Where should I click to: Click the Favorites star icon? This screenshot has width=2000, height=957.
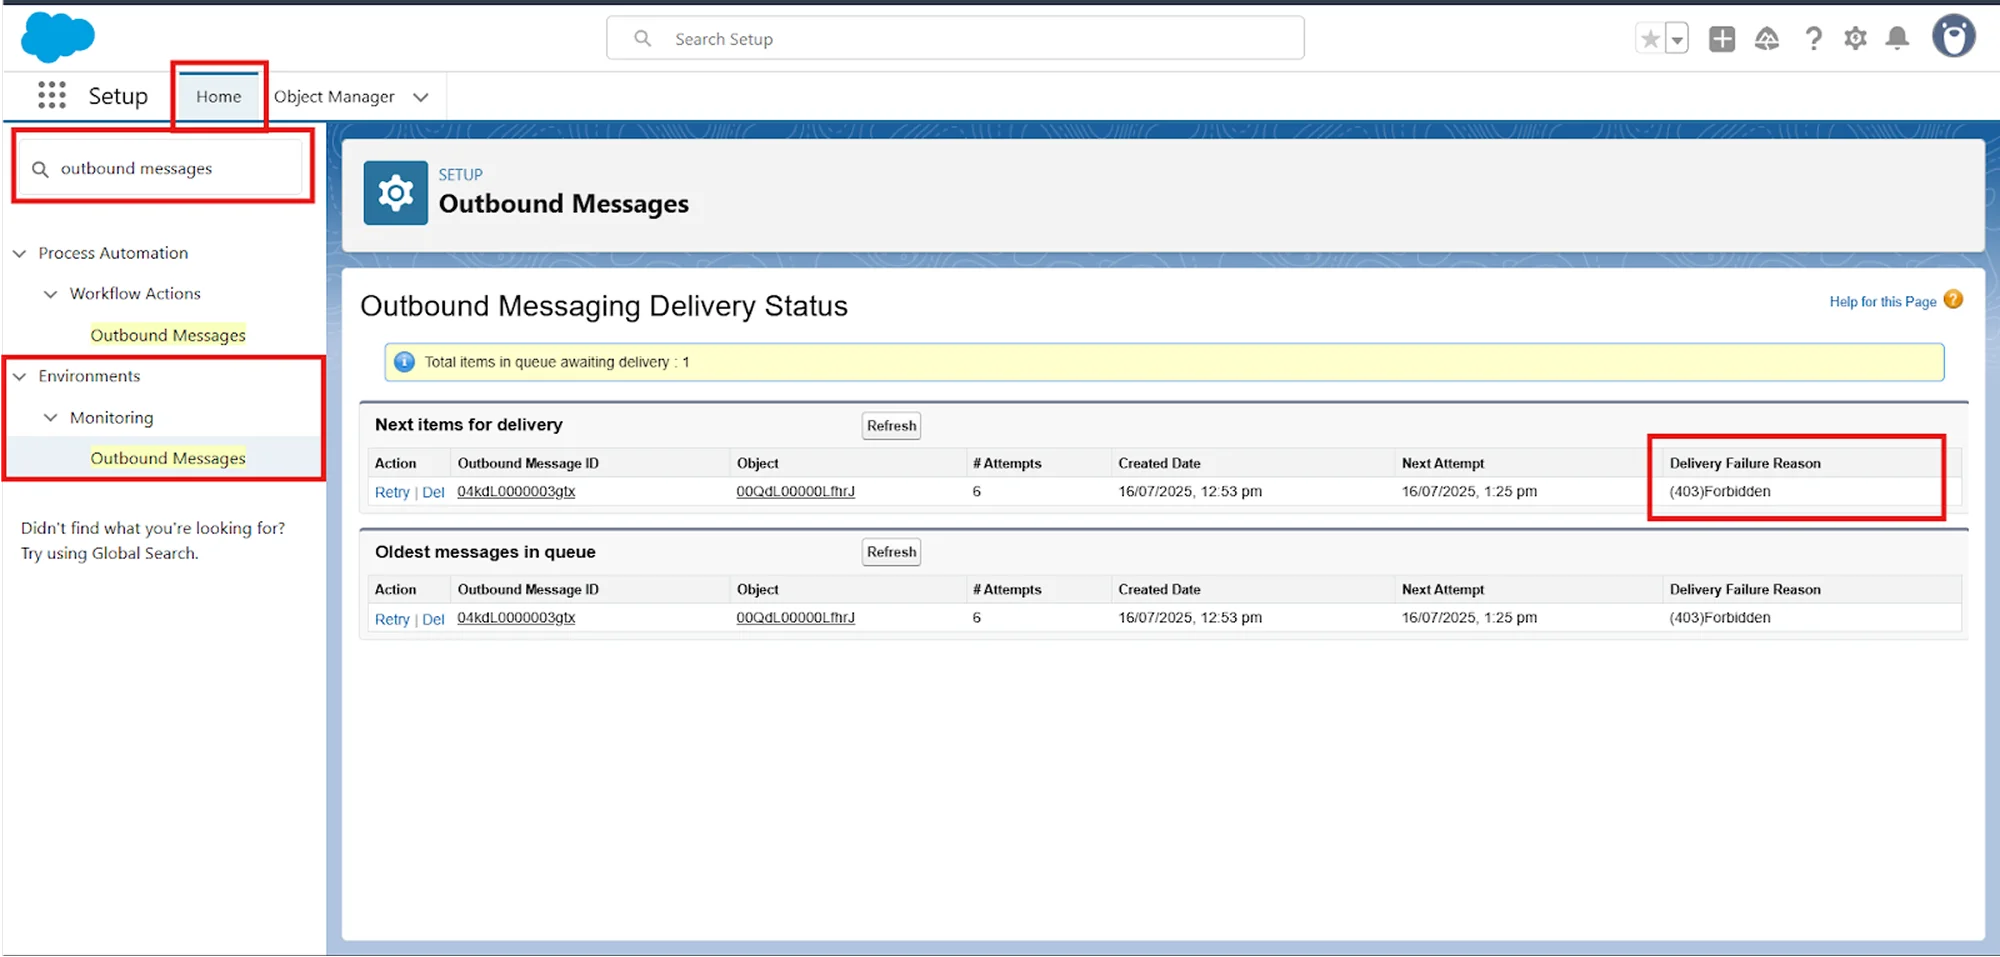pos(1650,39)
